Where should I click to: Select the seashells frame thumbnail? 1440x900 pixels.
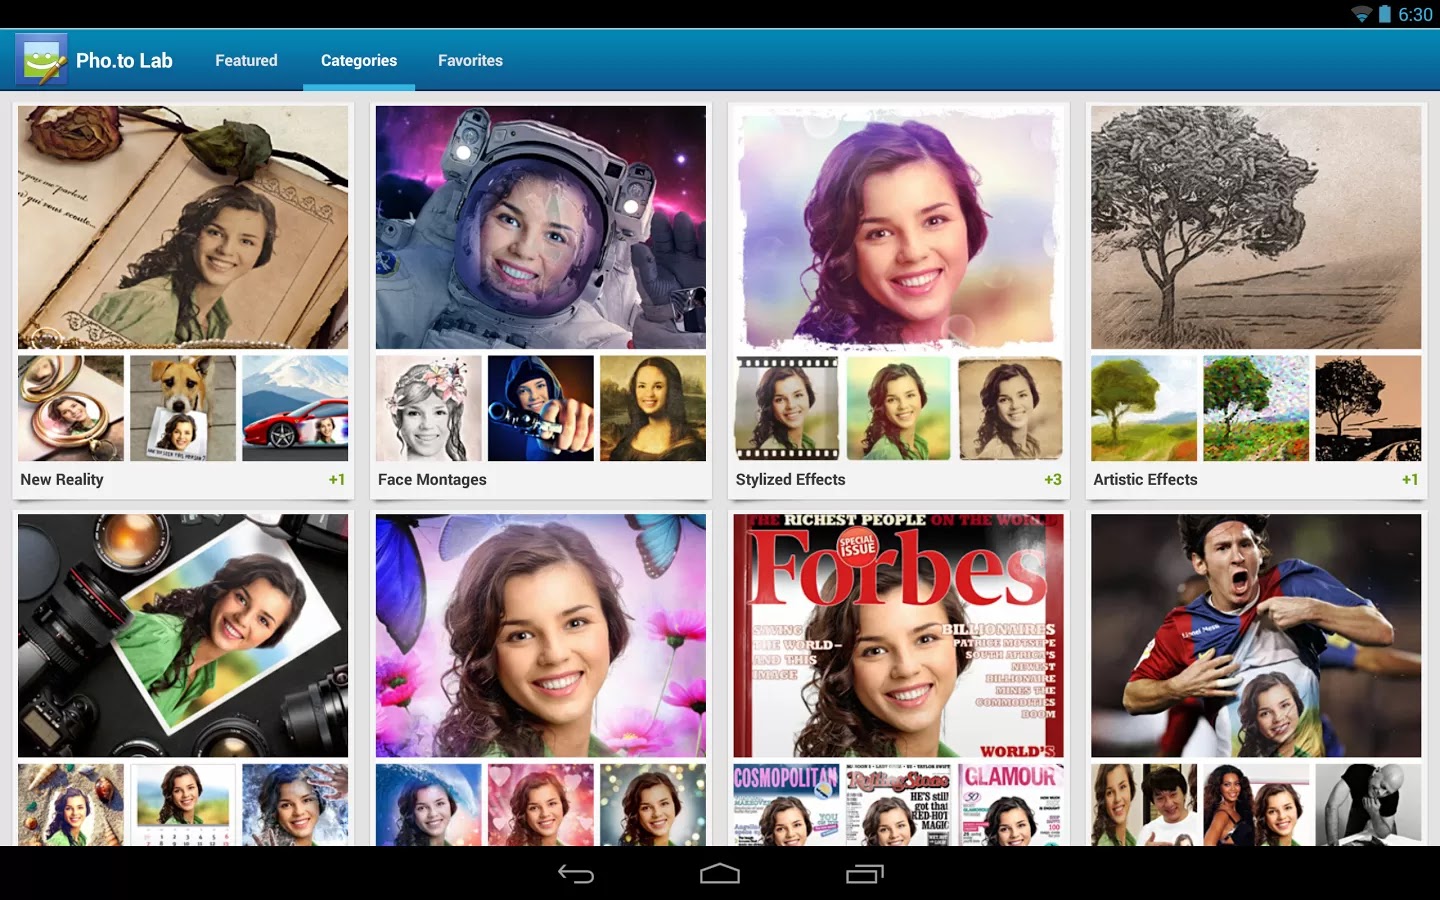(x=71, y=805)
